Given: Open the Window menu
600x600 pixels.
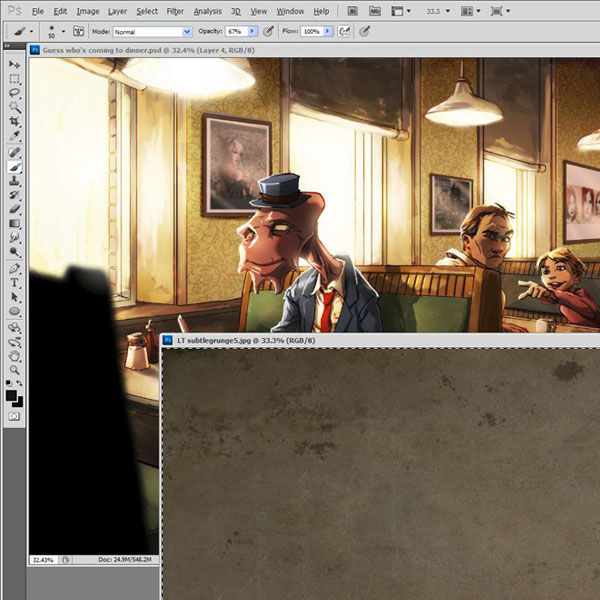Looking at the screenshot, I should [290, 11].
